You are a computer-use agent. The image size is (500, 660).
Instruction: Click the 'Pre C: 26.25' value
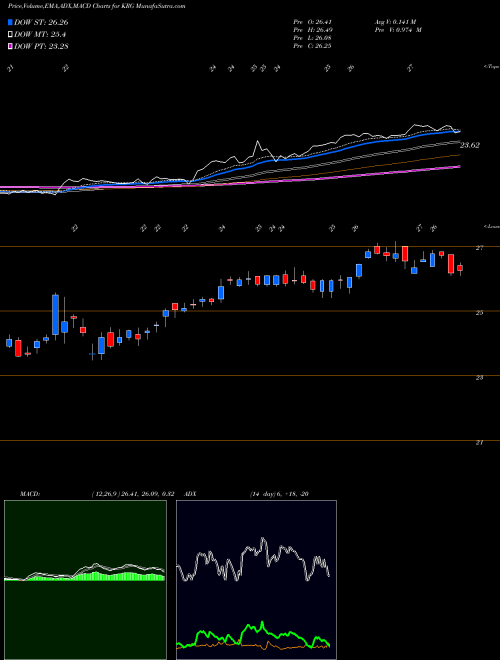313,46
